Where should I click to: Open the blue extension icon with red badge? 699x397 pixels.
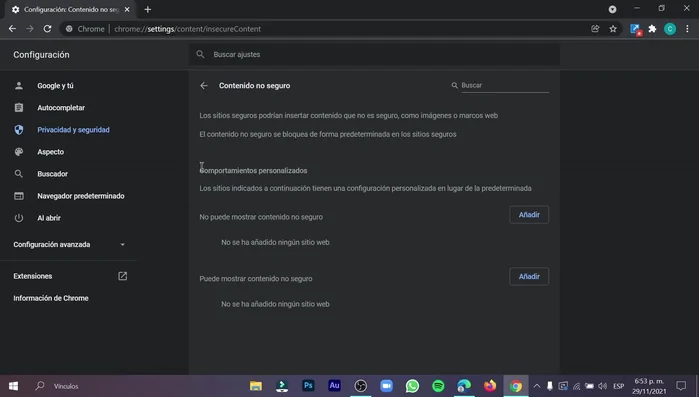click(635, 29)
